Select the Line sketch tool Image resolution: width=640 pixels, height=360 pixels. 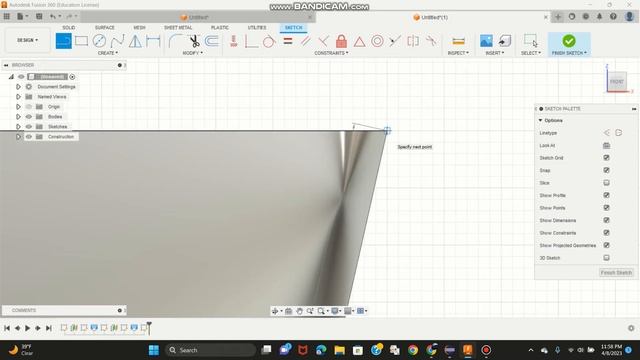(x=63, y=41)
